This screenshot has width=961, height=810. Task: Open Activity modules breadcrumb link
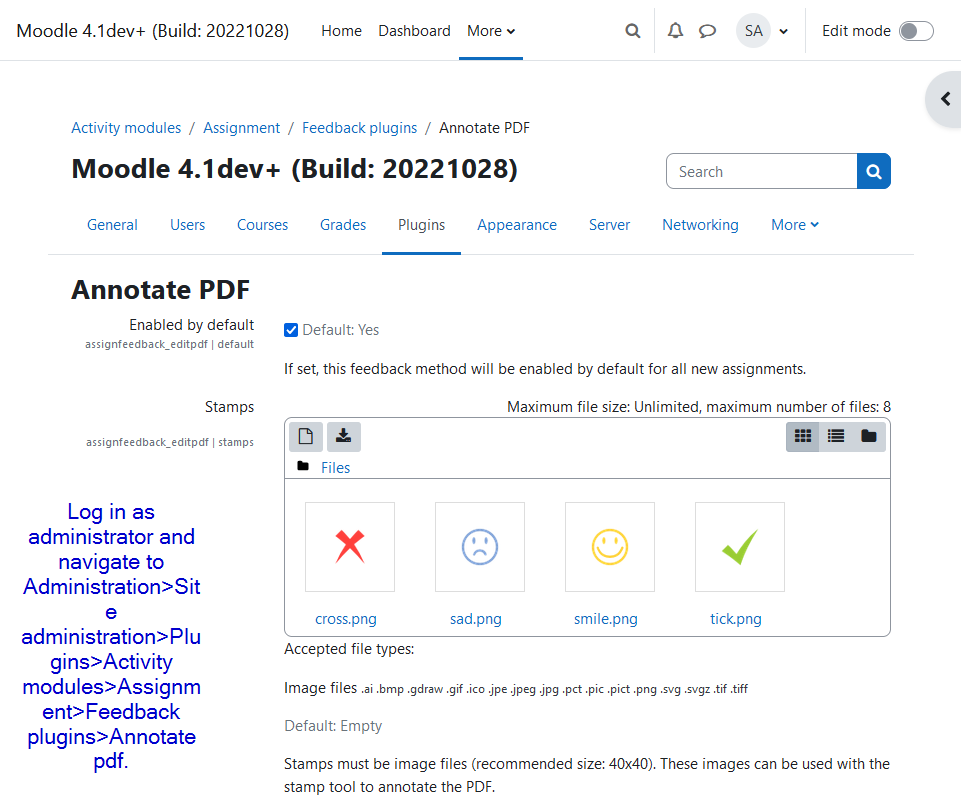126,127
